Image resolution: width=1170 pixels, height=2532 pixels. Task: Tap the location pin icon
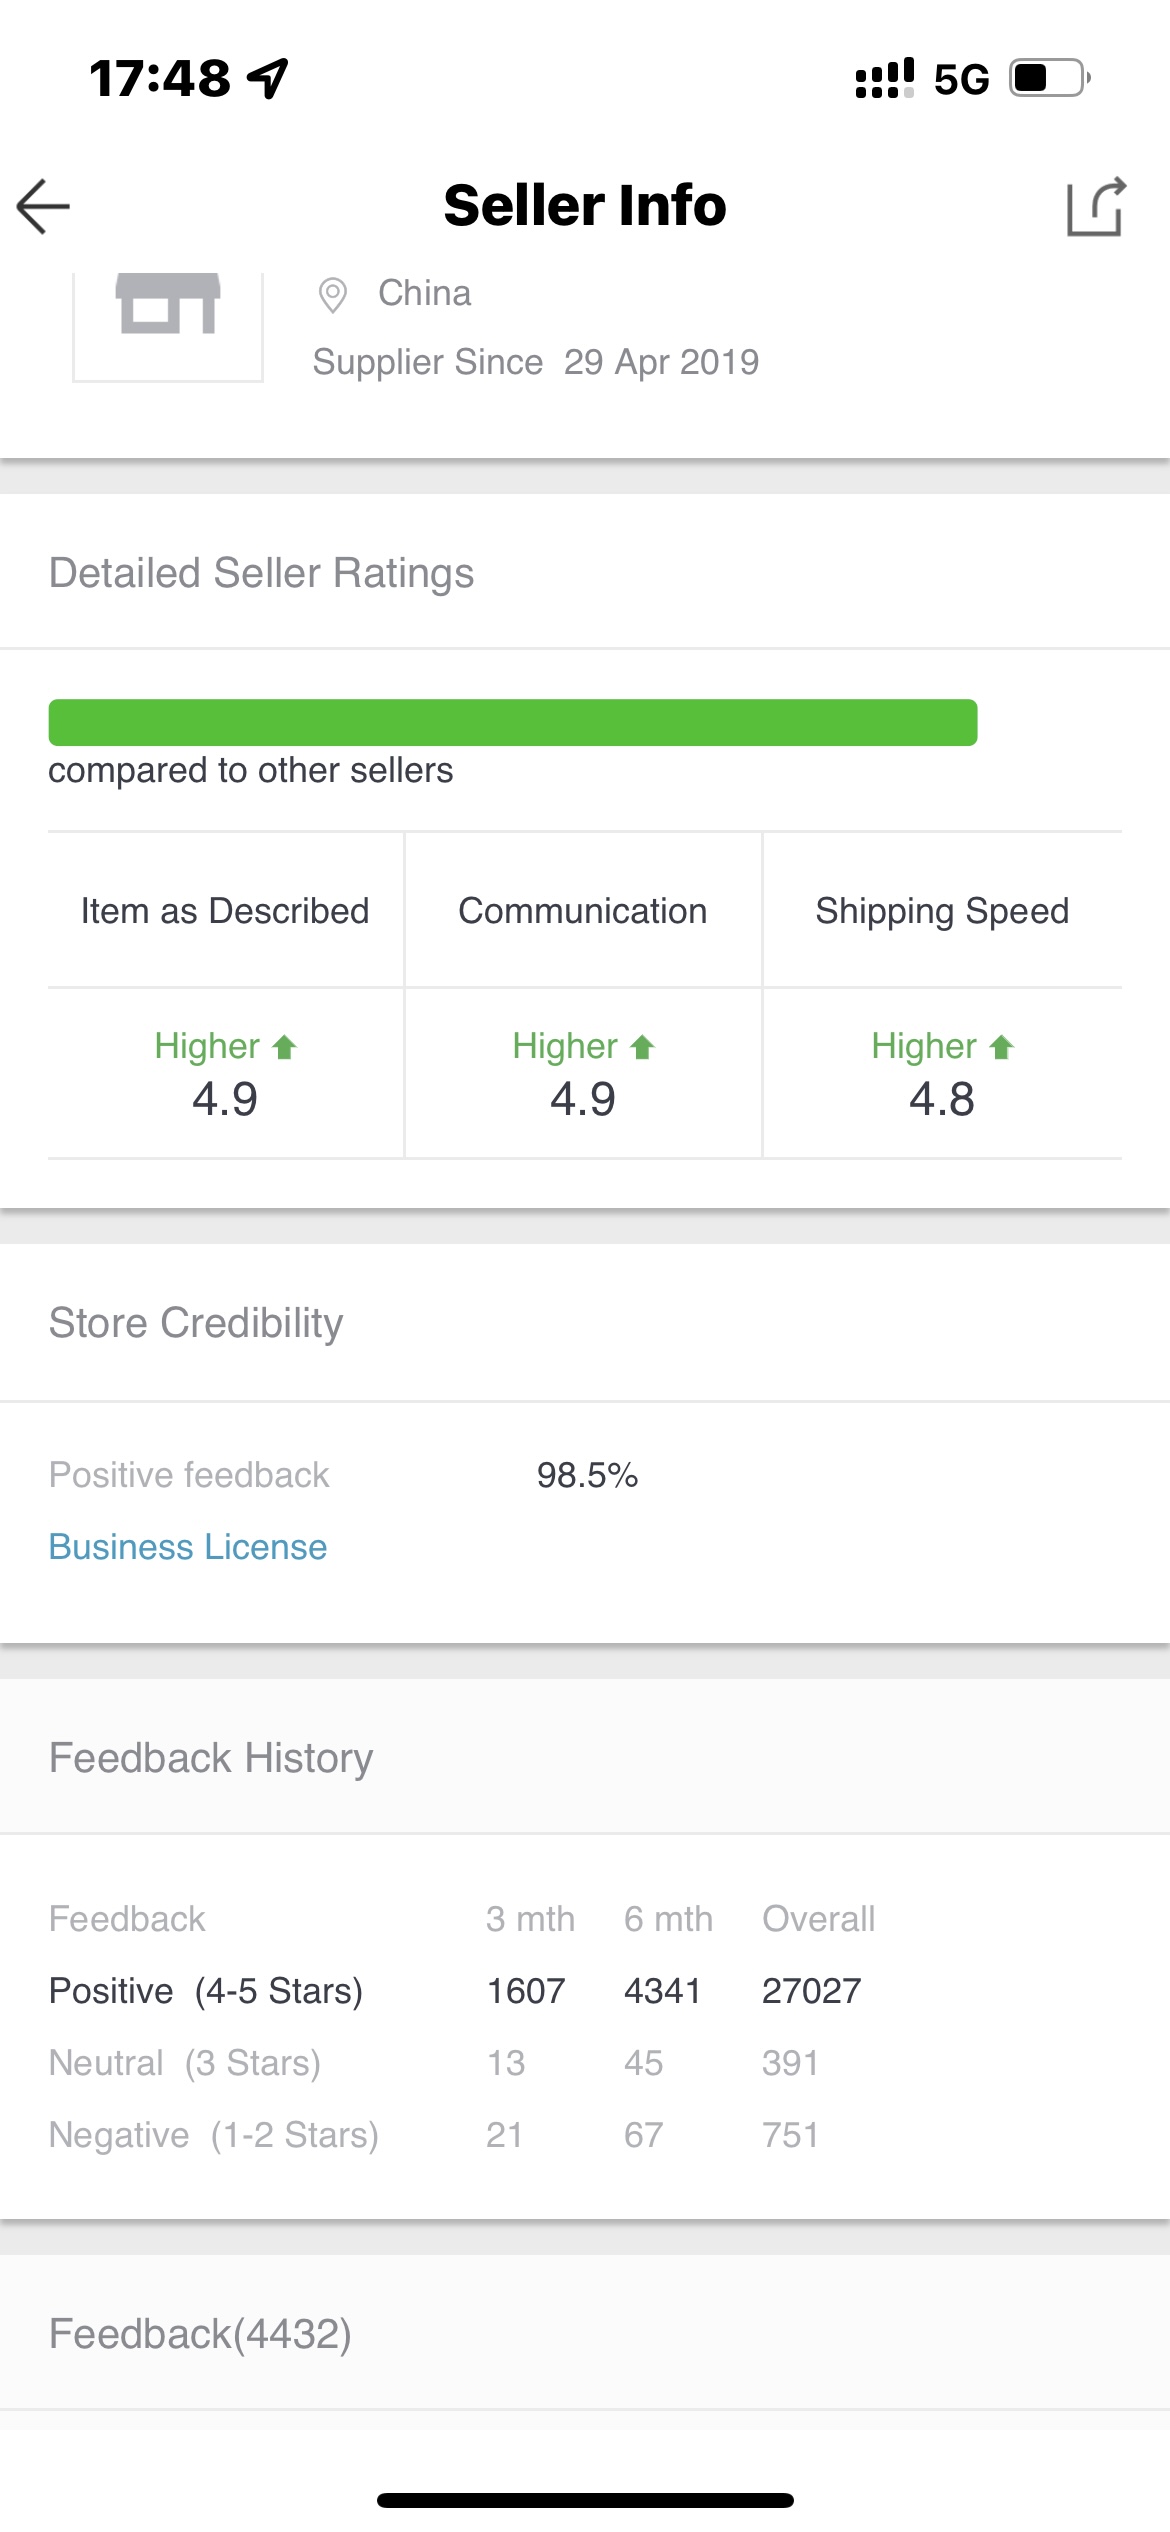click(x=332, y=295)
